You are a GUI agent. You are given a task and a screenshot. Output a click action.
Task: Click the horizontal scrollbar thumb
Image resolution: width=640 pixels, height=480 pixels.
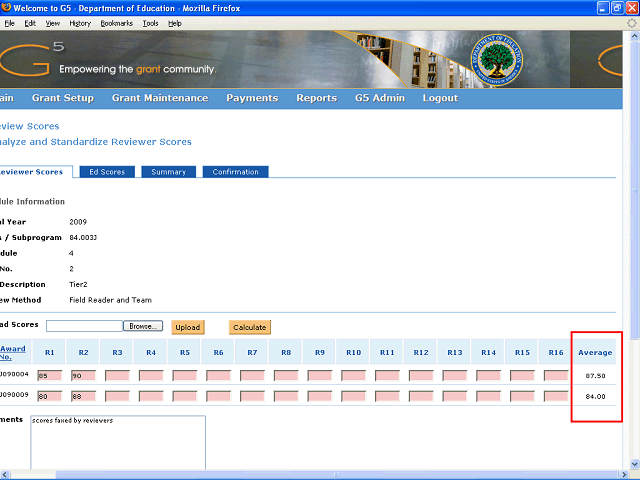point(336,475)
